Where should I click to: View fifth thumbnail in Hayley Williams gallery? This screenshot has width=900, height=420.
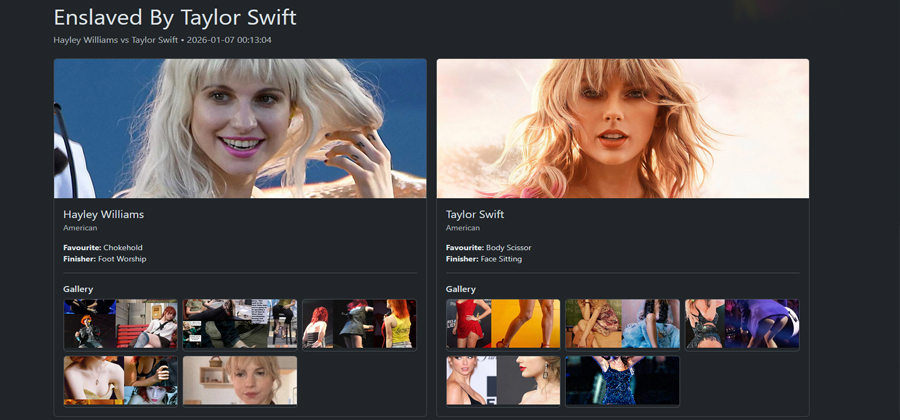point(240,381)
